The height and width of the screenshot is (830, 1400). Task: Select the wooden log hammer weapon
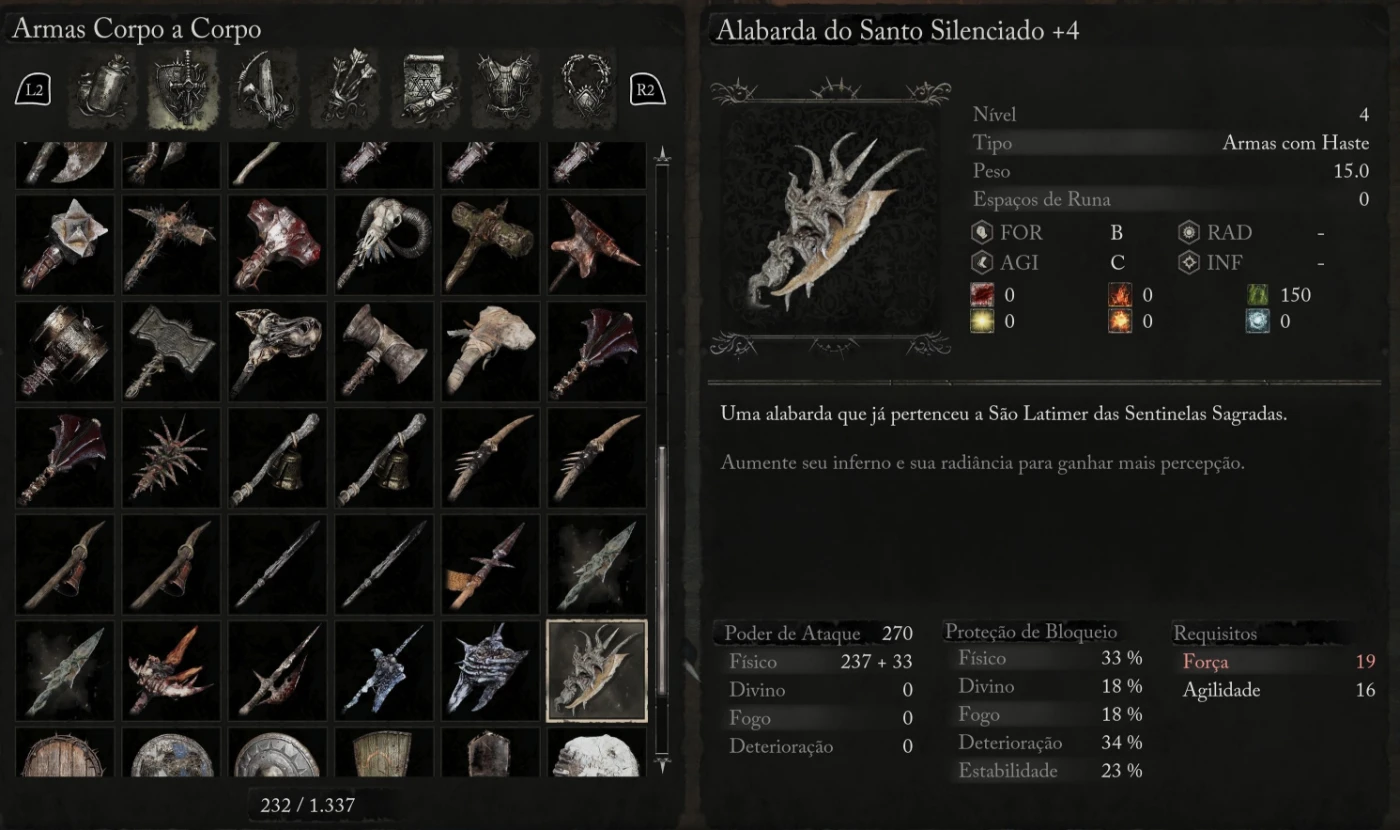pyautogui.click(x=490, y=244)
